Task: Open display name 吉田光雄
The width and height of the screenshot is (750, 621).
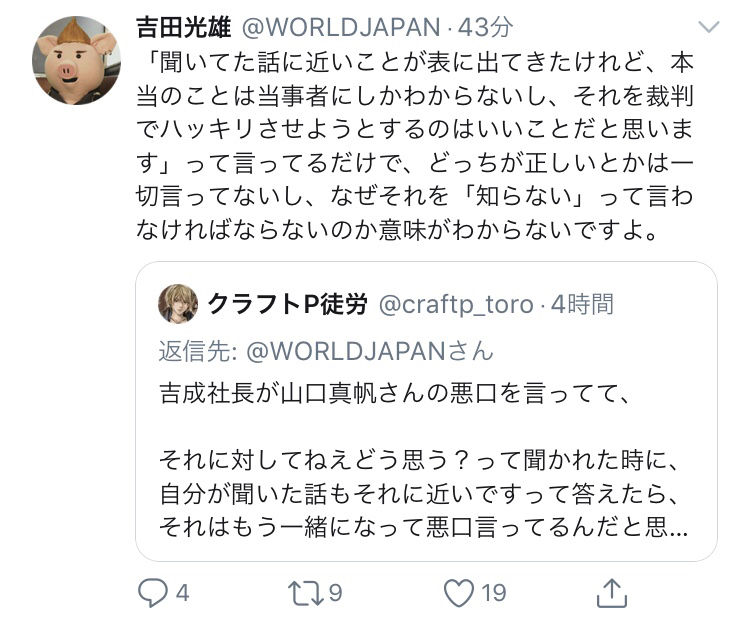Action: click(x=184, y=27)
